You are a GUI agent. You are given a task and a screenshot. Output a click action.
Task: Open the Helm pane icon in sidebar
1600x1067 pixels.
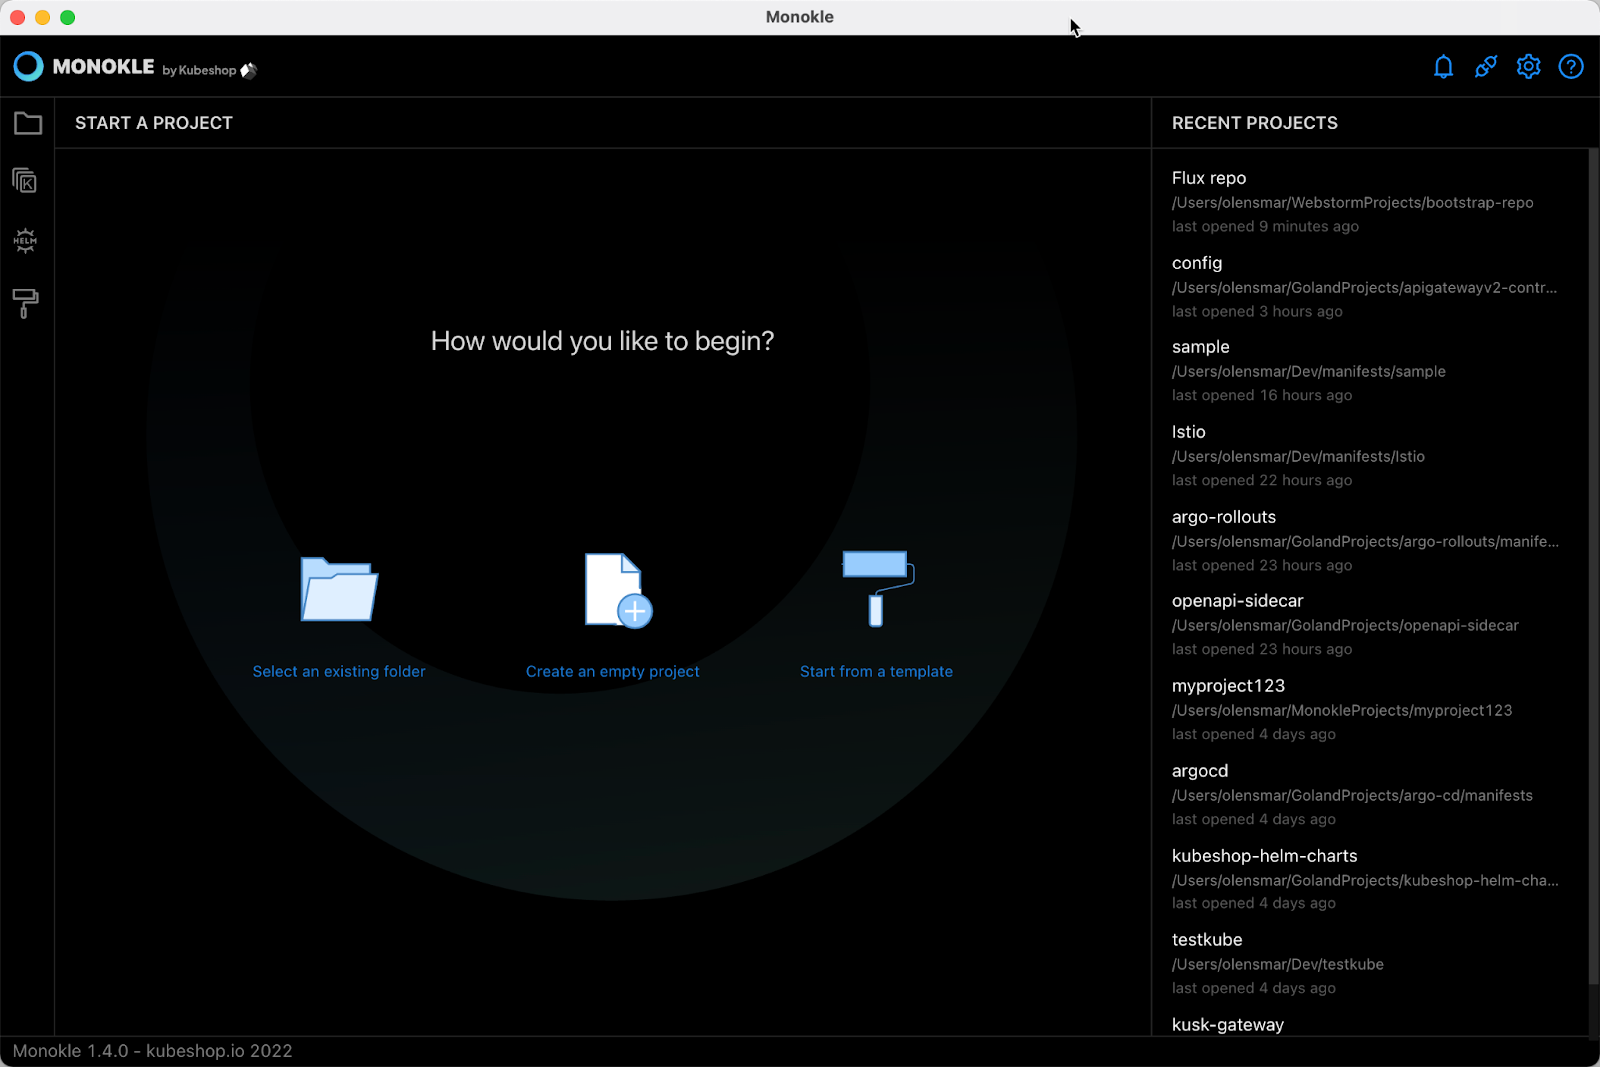(25, 241)
